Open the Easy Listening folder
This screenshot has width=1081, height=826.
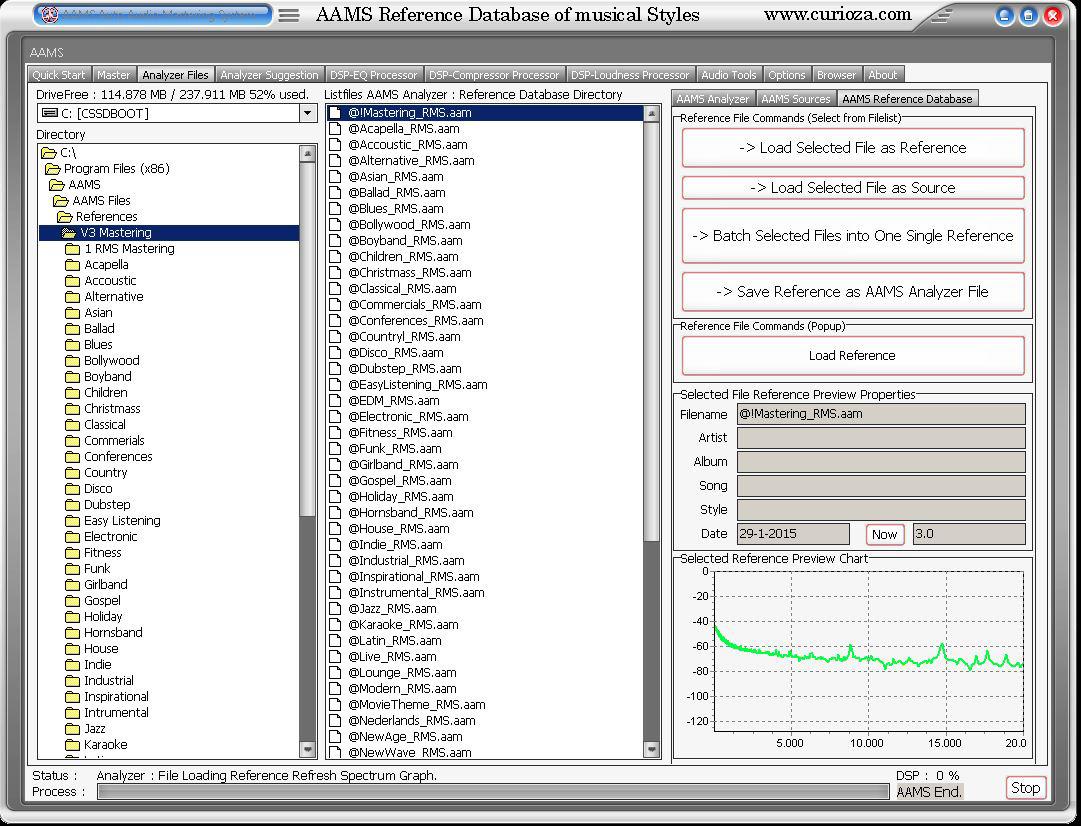coord(122,521)
